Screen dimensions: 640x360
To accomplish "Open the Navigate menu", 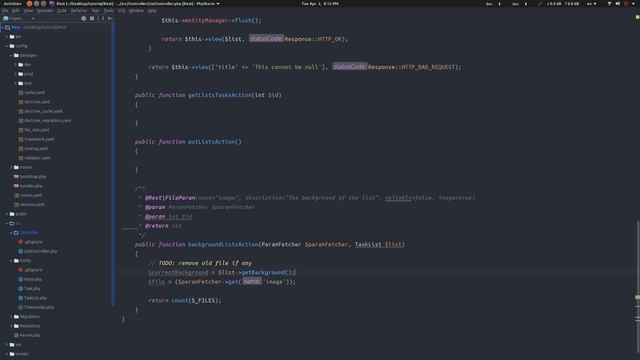I will [x=45, y=11].
